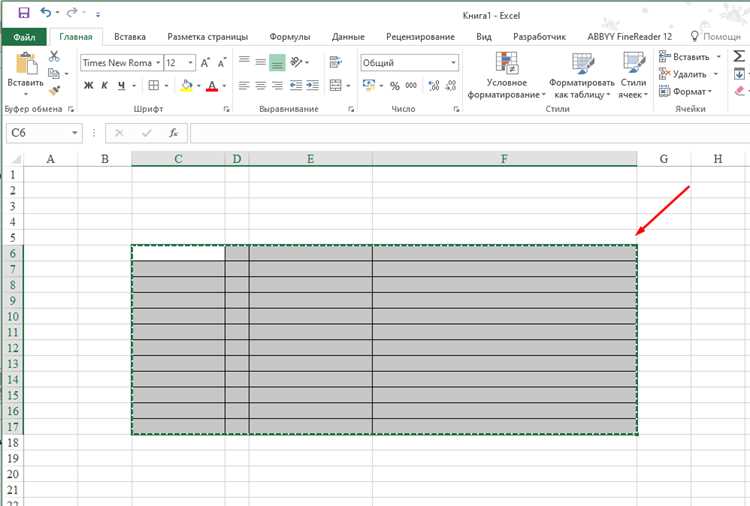Align text to top of cell
This screenshot has height=506, width=750.
pyautogui.click(x=244, y=61)
